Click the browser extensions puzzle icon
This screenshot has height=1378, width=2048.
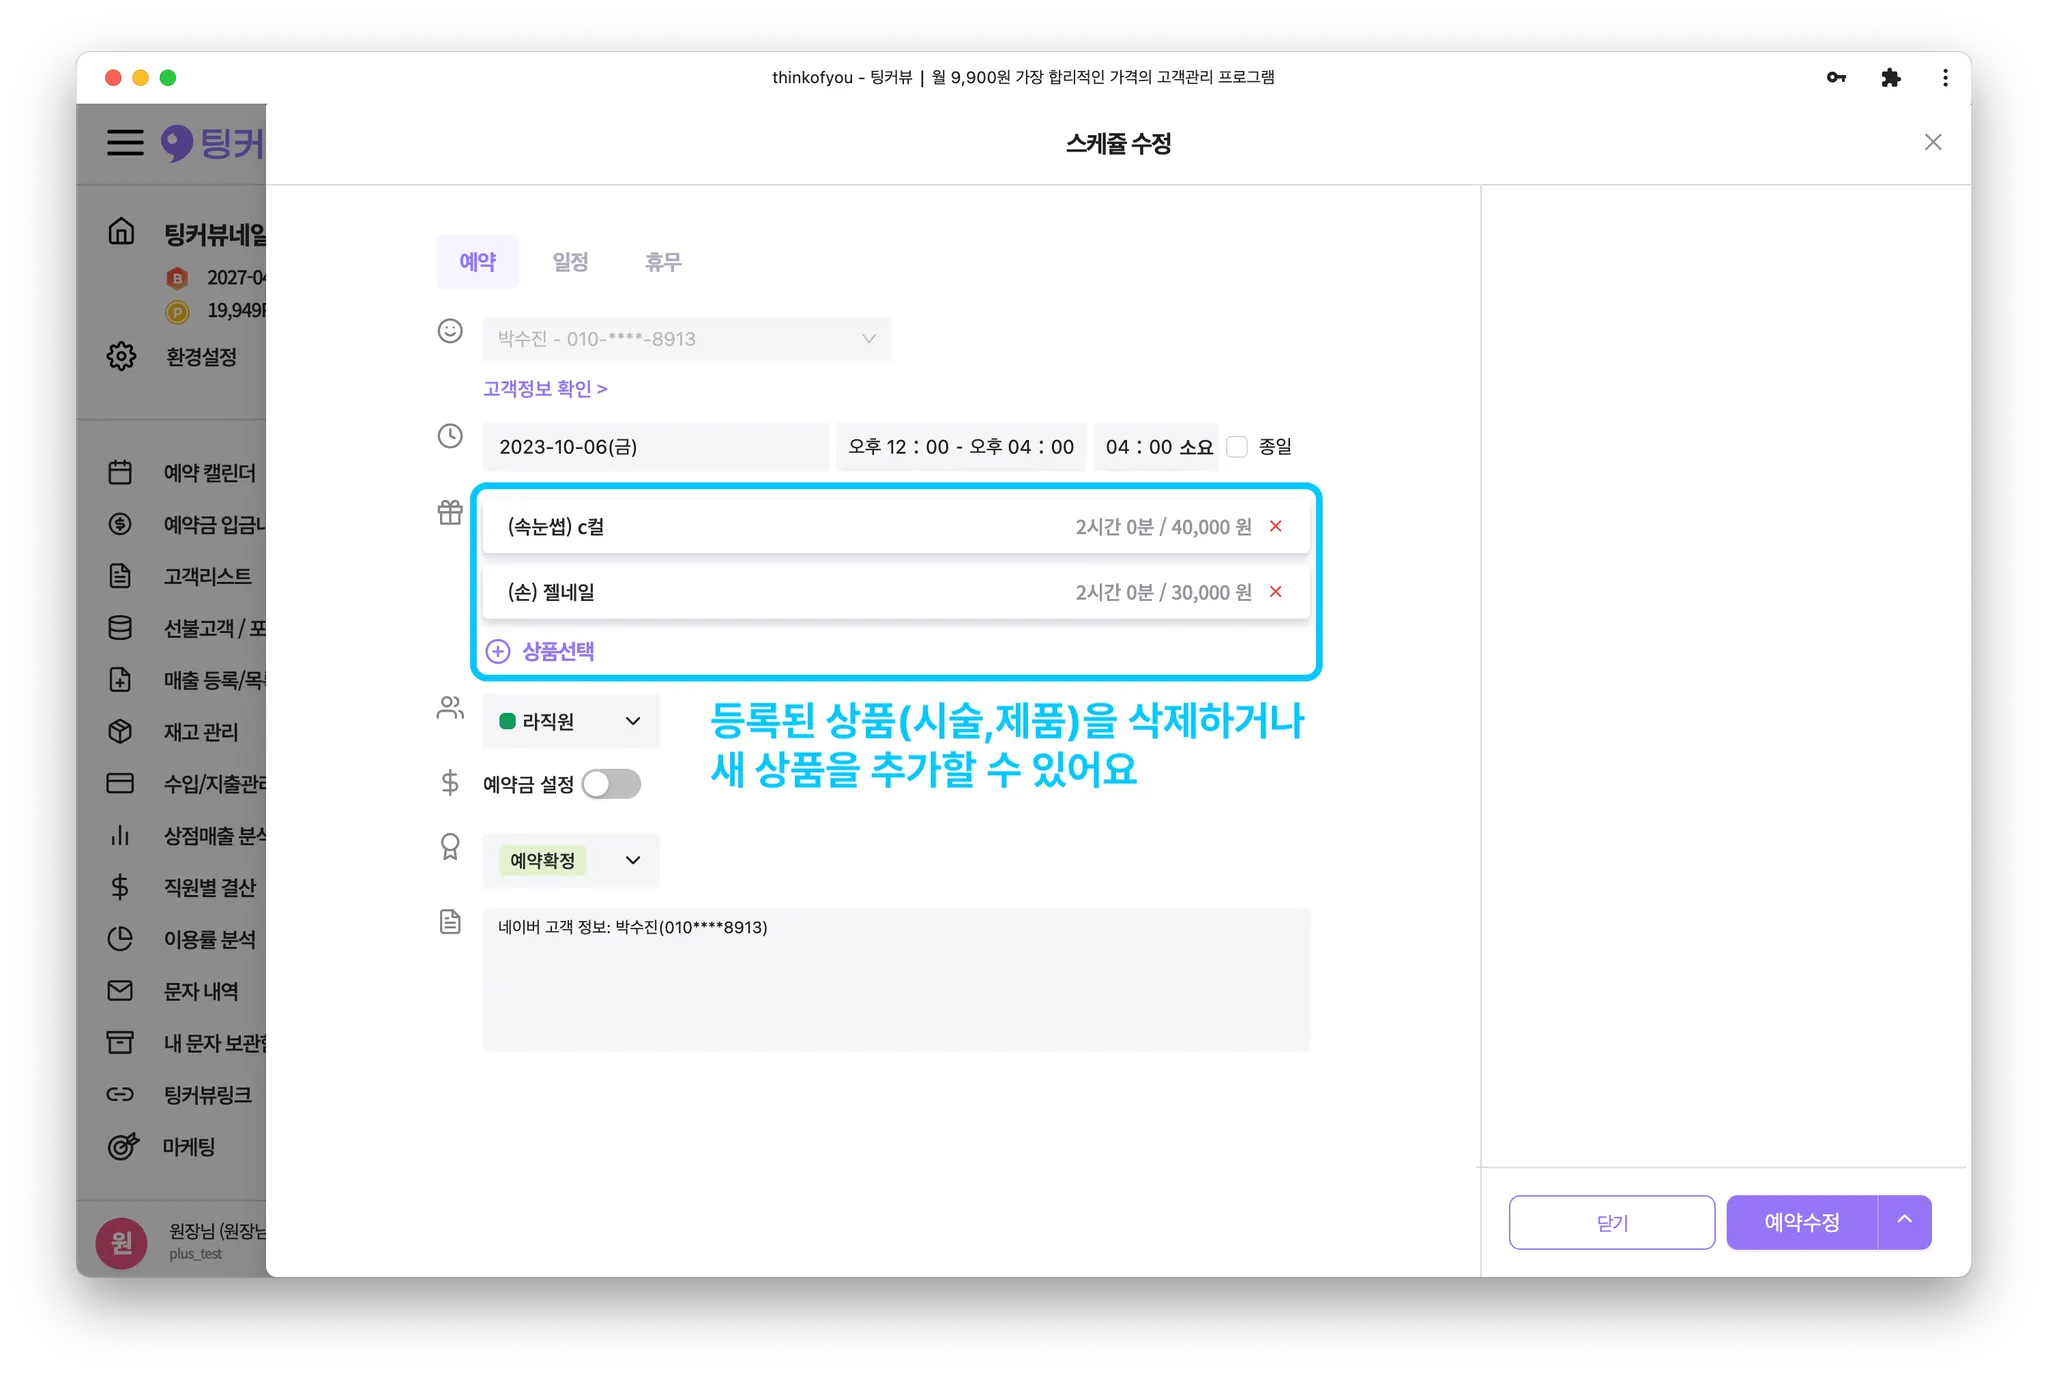pyautogui.click(x=1890, y=78)
